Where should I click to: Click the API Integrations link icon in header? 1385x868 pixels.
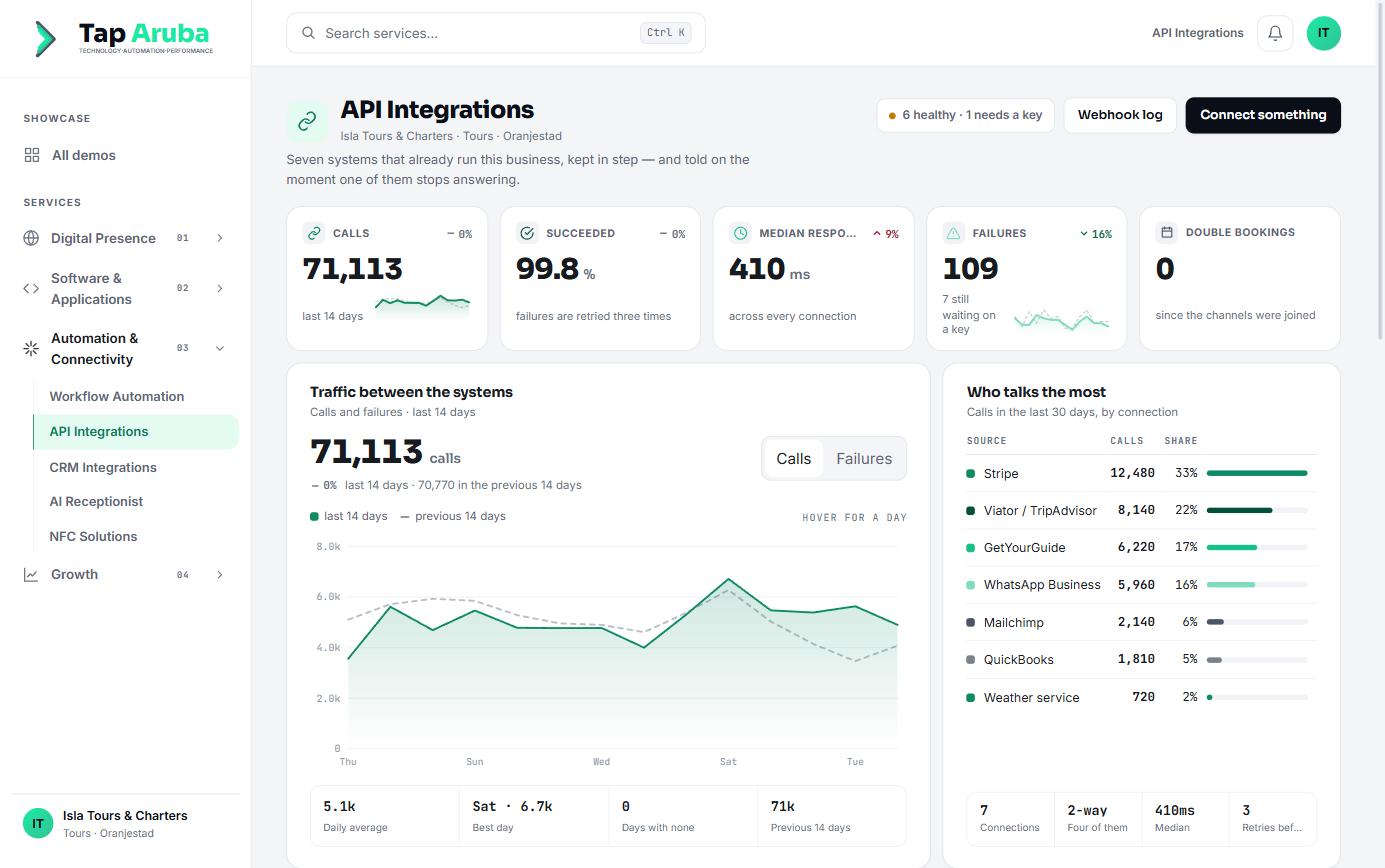(307, 121)
